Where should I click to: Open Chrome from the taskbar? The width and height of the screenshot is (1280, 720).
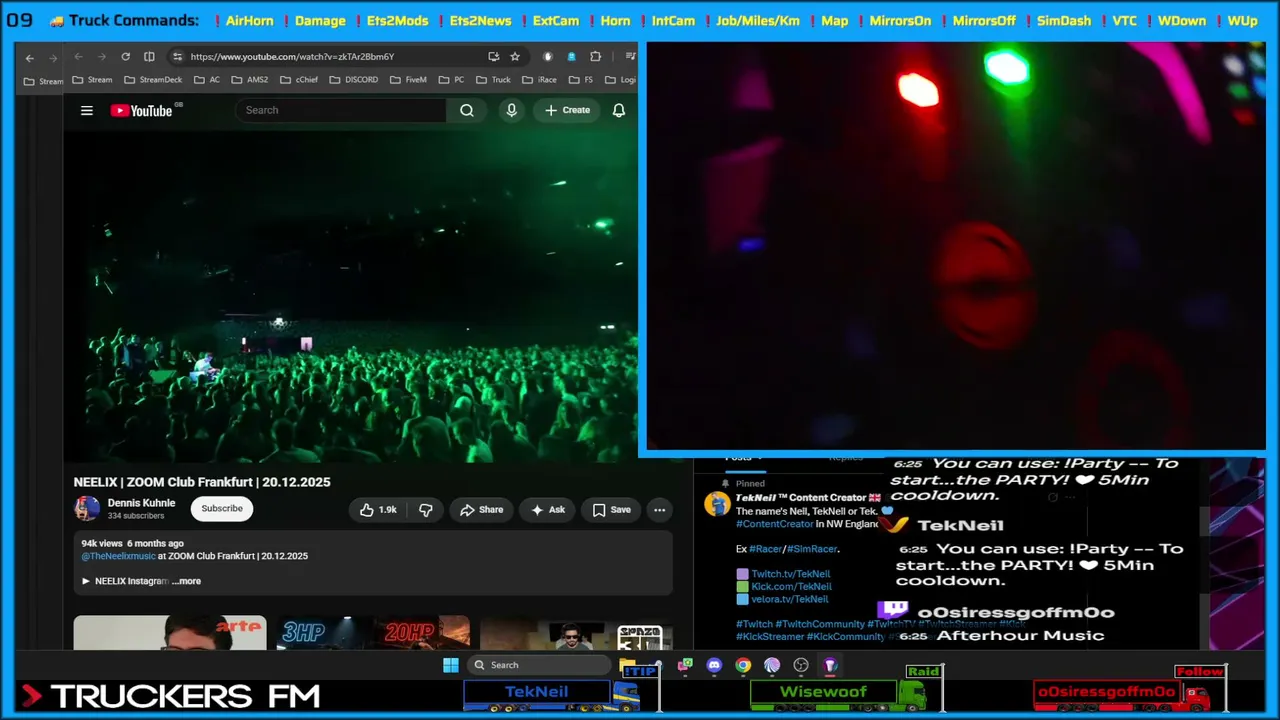[x=743, y=665]
